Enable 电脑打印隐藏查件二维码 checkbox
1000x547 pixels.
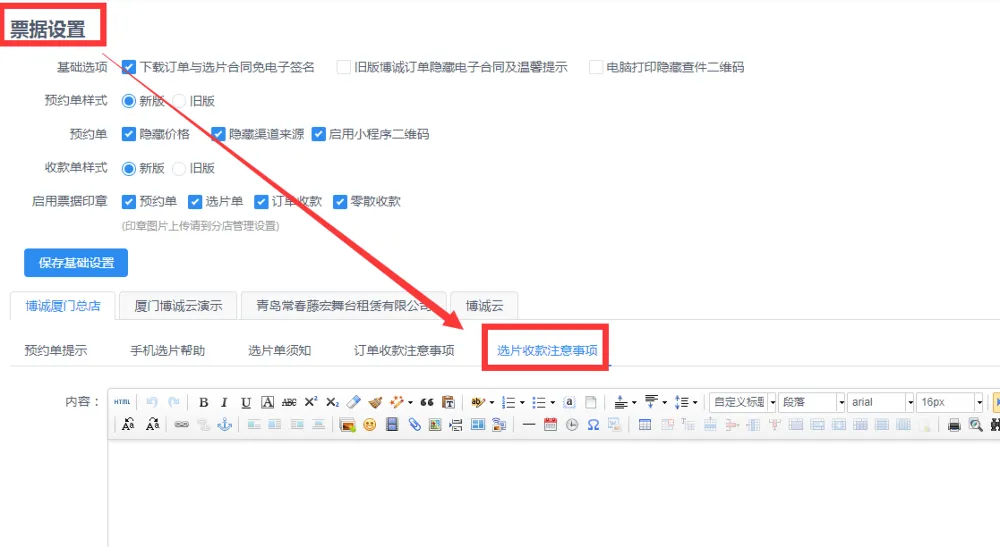596,67
